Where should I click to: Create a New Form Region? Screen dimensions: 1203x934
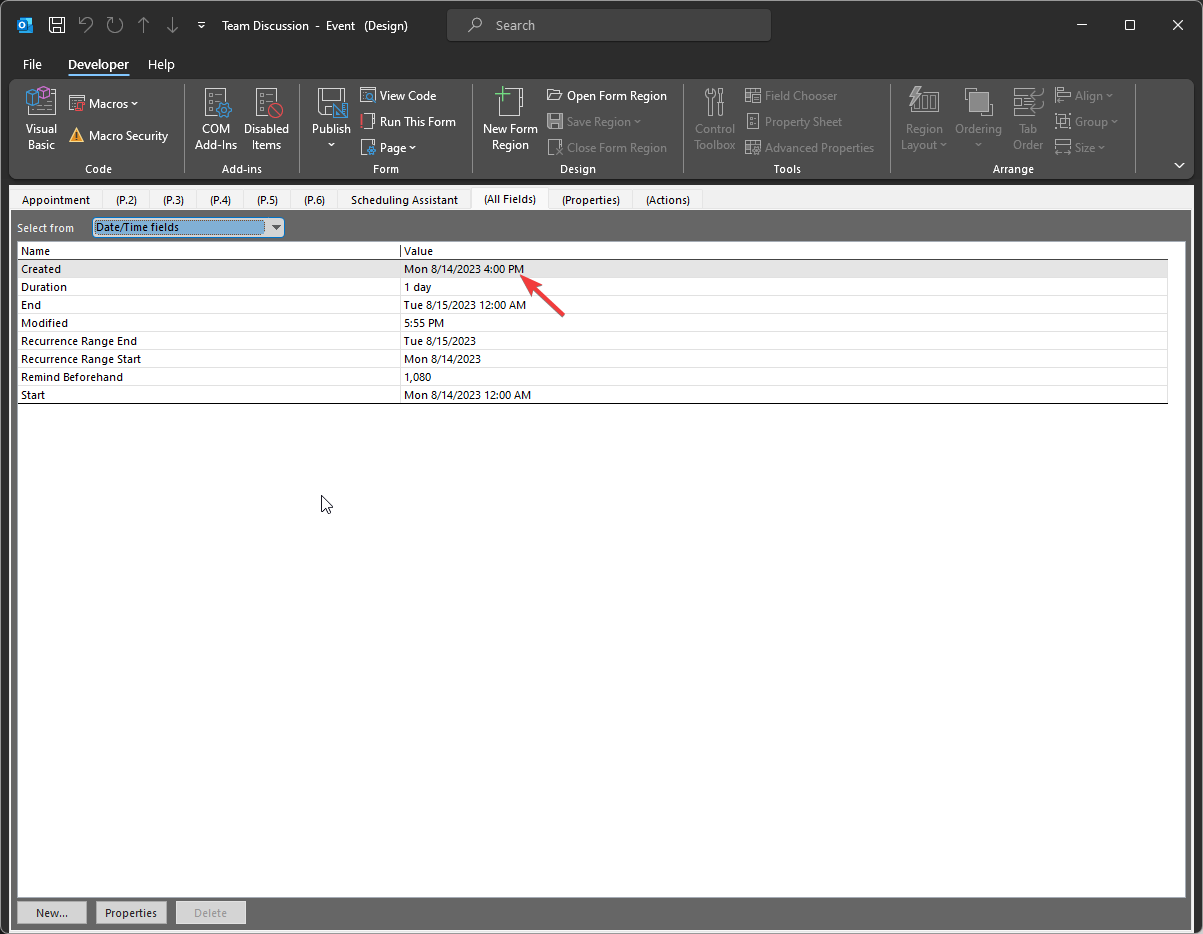(x=510, y=118)
